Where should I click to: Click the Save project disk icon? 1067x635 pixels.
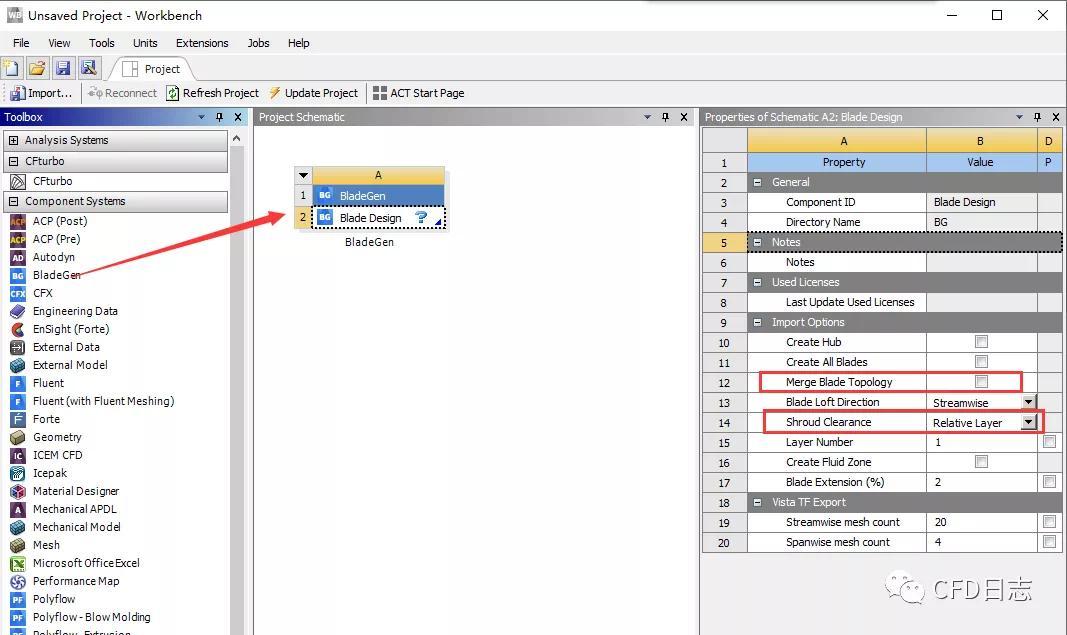click(63, 68)
